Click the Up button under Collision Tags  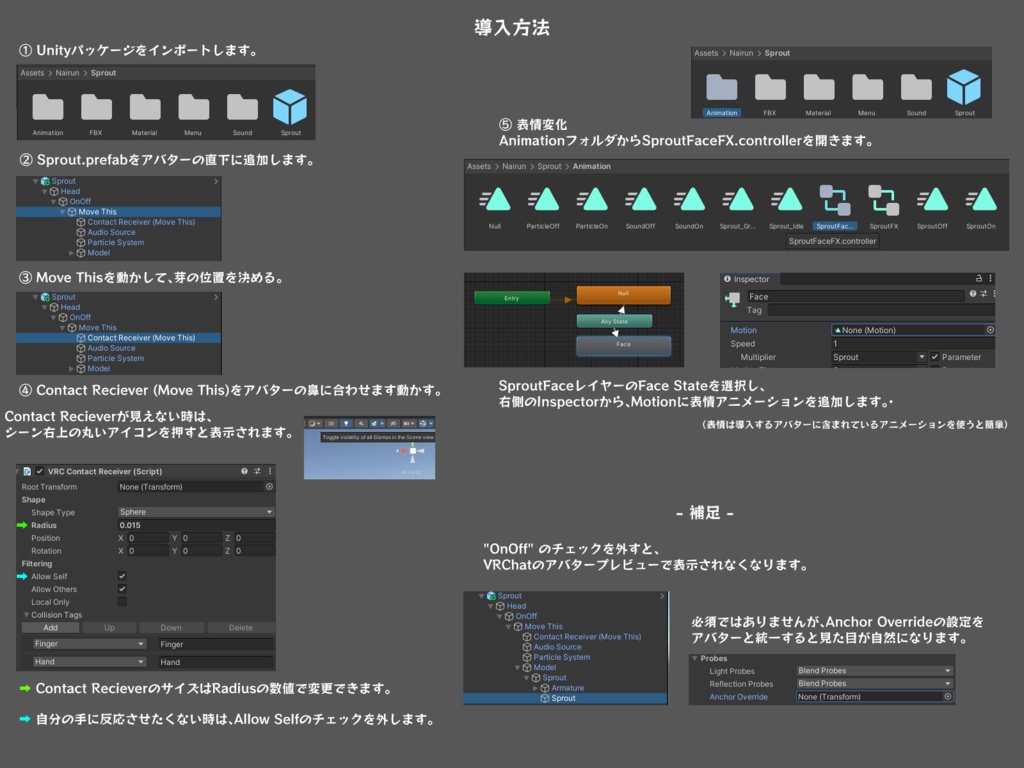tap(109, 628)
